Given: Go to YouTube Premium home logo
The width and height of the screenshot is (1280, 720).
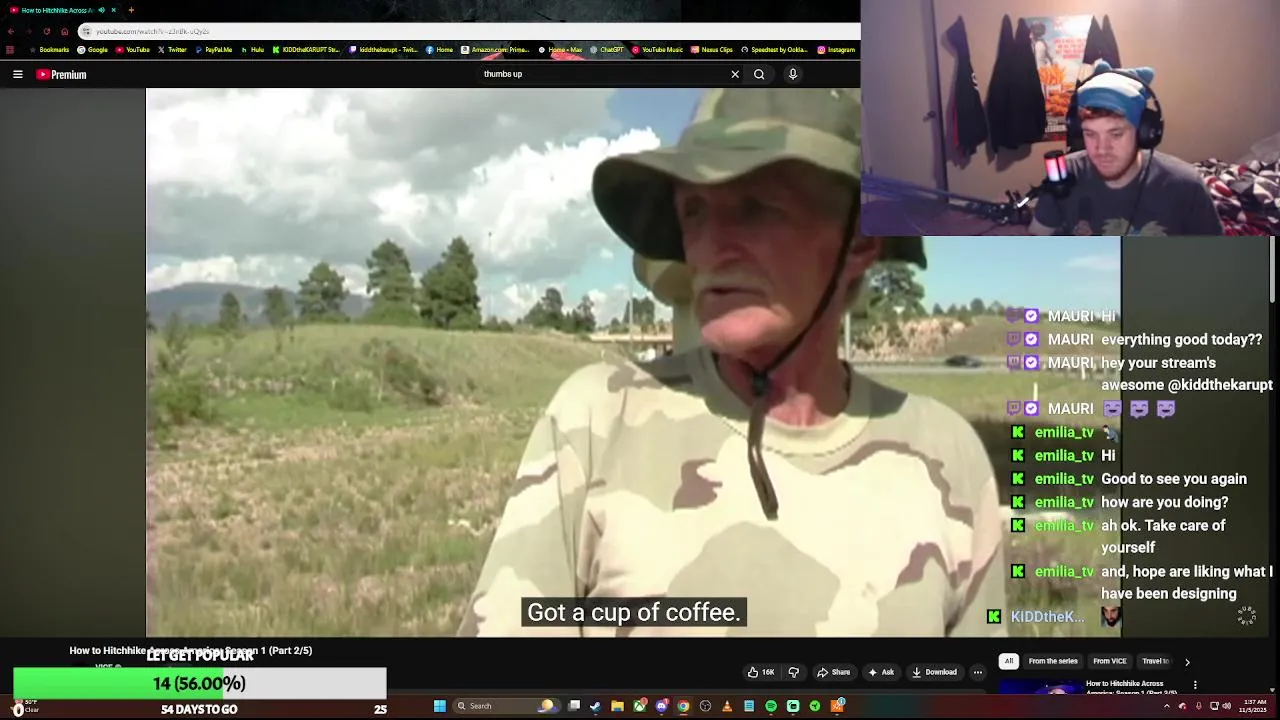Looking at the screenshot, I should [x=61, y=74].
